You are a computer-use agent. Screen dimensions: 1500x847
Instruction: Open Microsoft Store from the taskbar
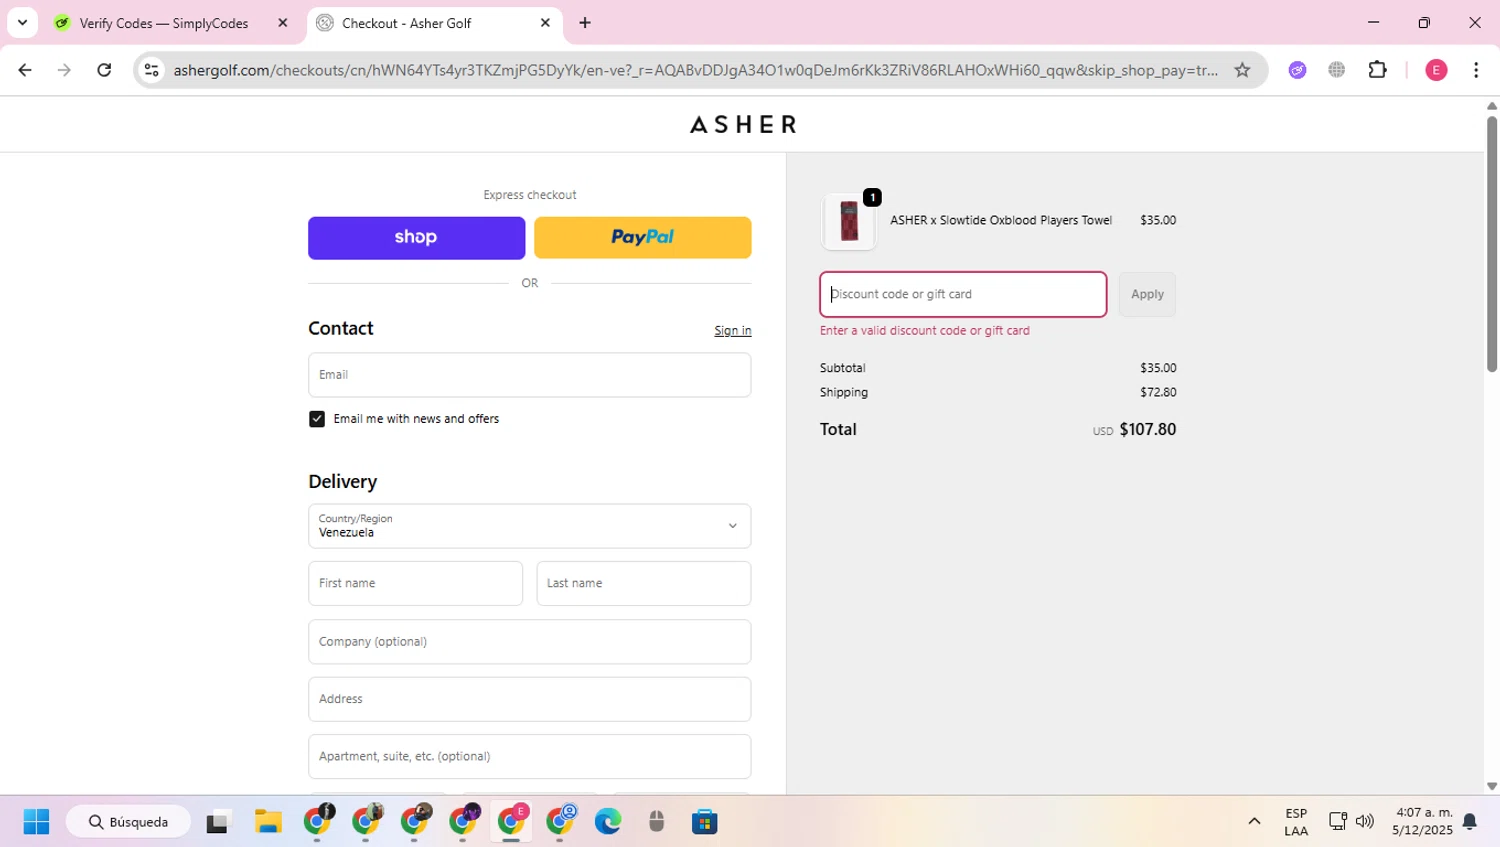[705, 822]
